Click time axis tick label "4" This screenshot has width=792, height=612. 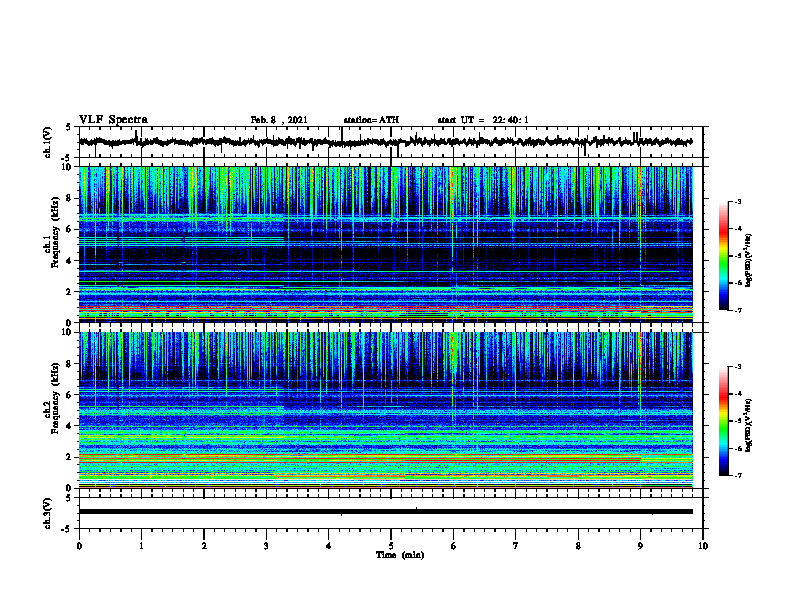[329, 546]
